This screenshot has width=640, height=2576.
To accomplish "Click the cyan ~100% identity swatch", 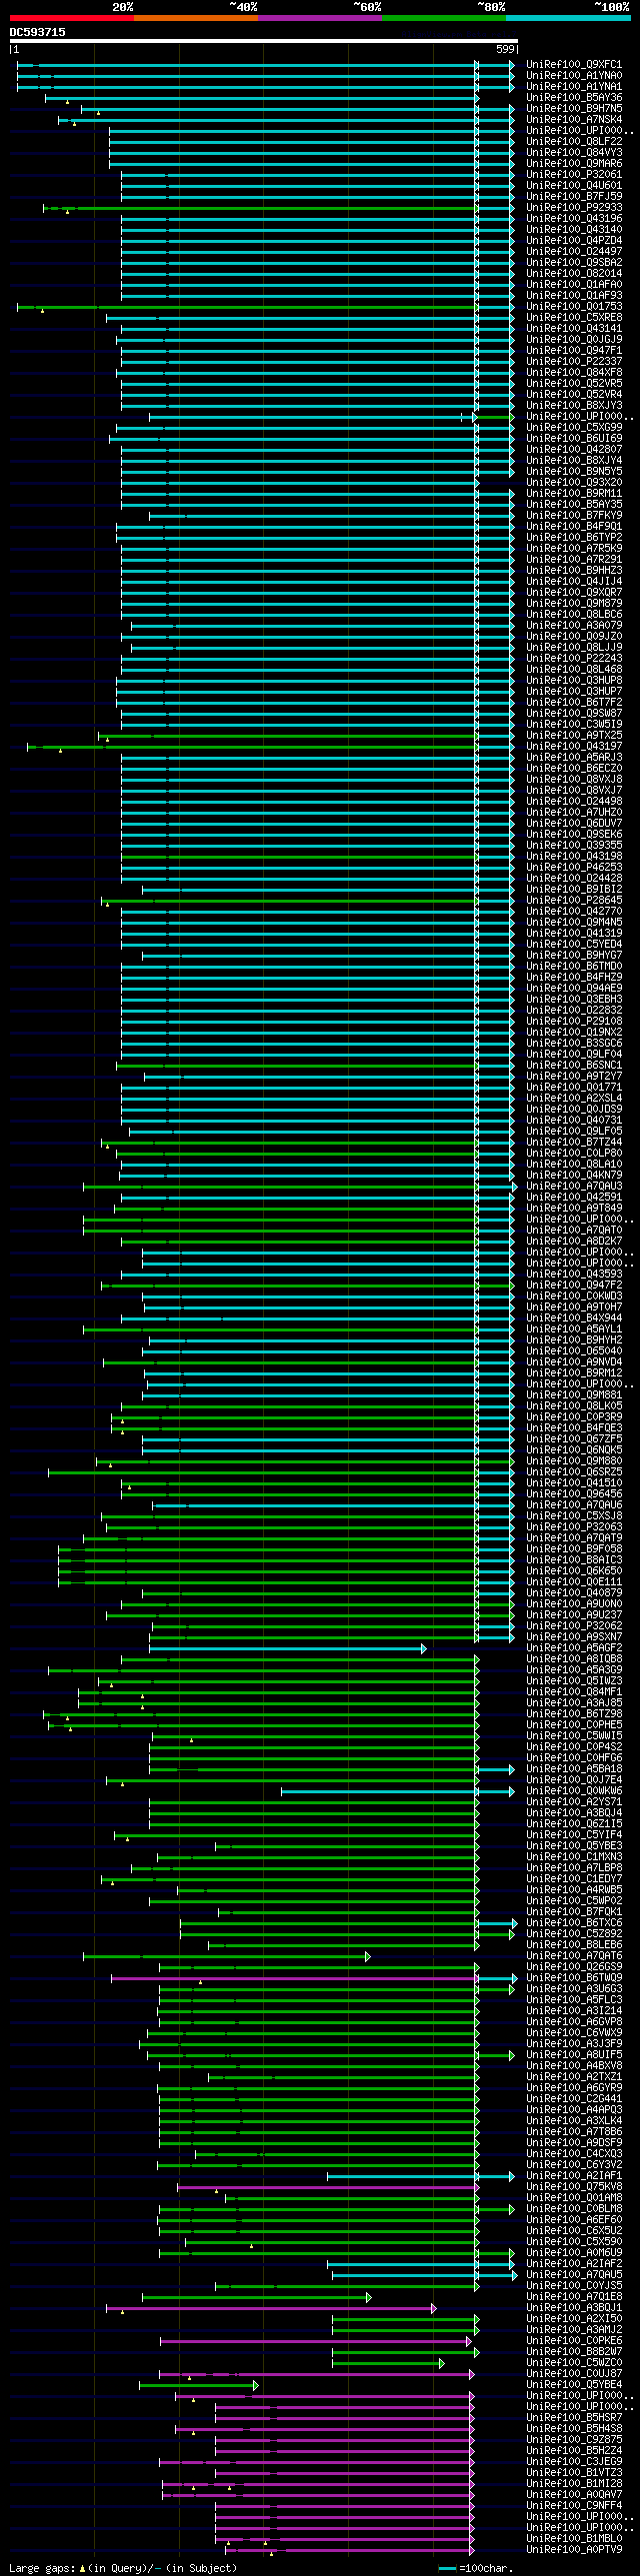I will (x=568, y=18).
